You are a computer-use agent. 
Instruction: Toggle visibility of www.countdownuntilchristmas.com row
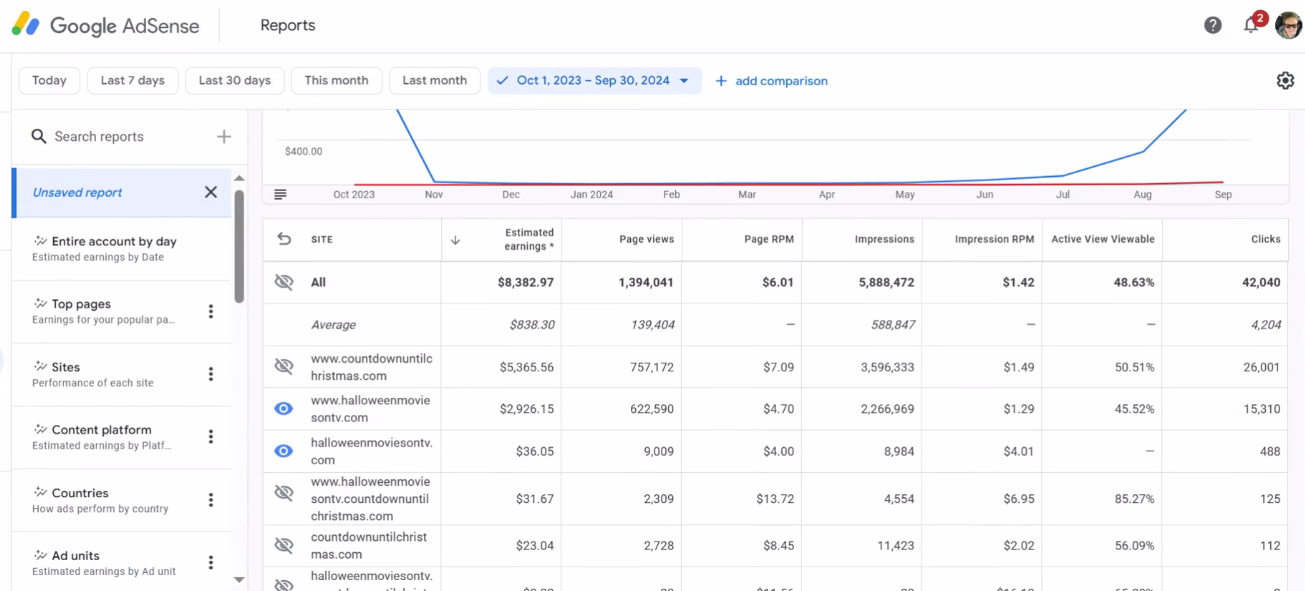click(x=284, y=367)
